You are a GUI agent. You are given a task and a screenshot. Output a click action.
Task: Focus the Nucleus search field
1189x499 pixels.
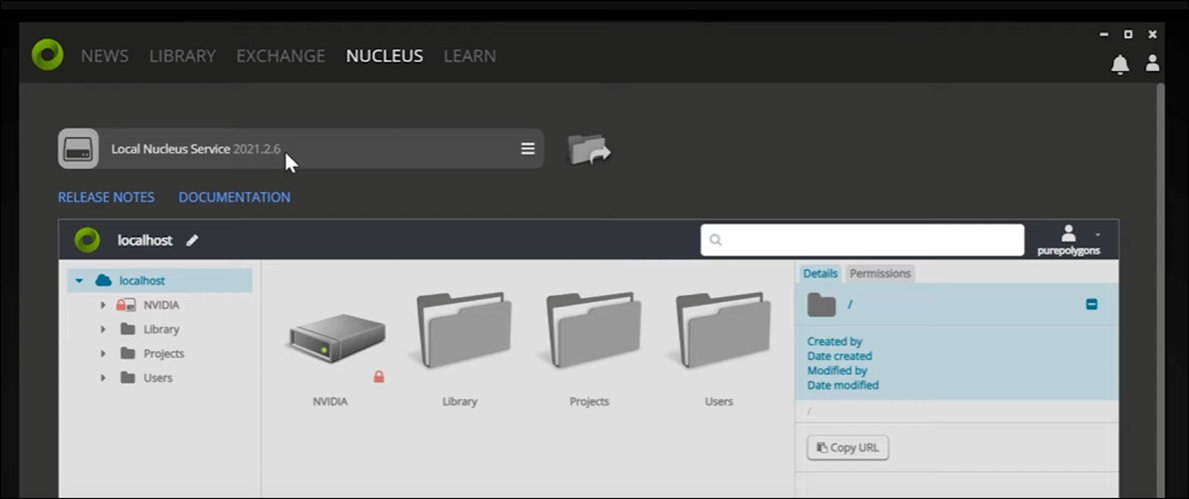click(862, 240)
